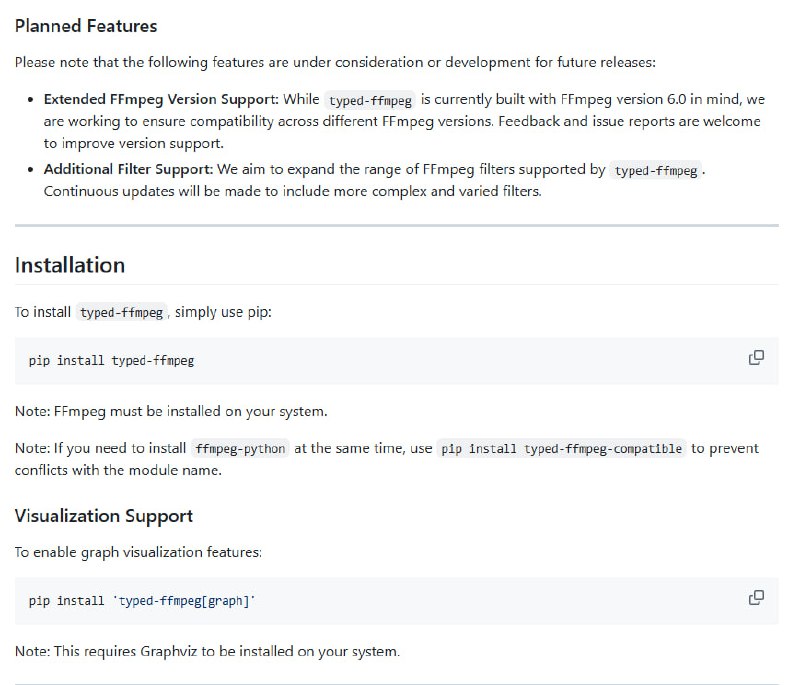Click the divider line above Installation
The width and height of the screenshot is (800, 685).
[x=396, y=226]
